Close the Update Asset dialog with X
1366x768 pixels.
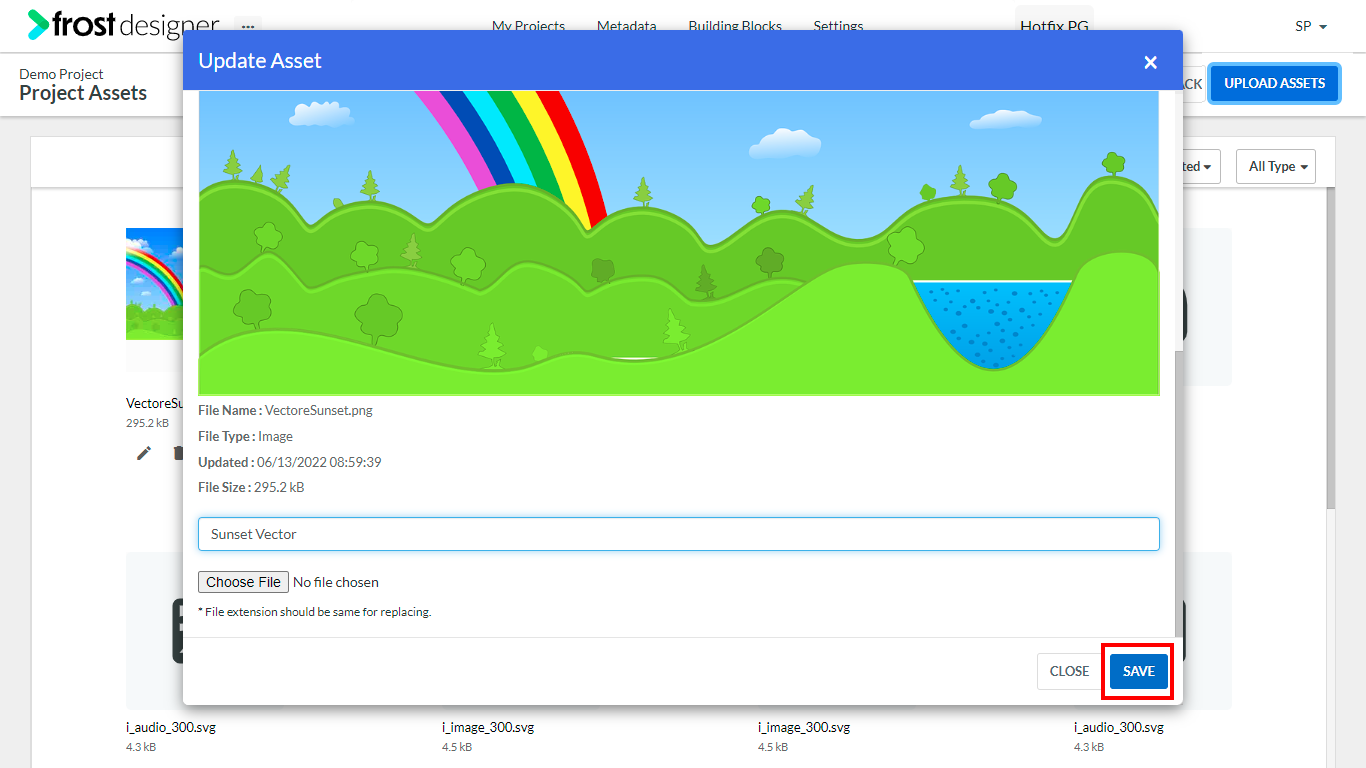[1150, 62]
